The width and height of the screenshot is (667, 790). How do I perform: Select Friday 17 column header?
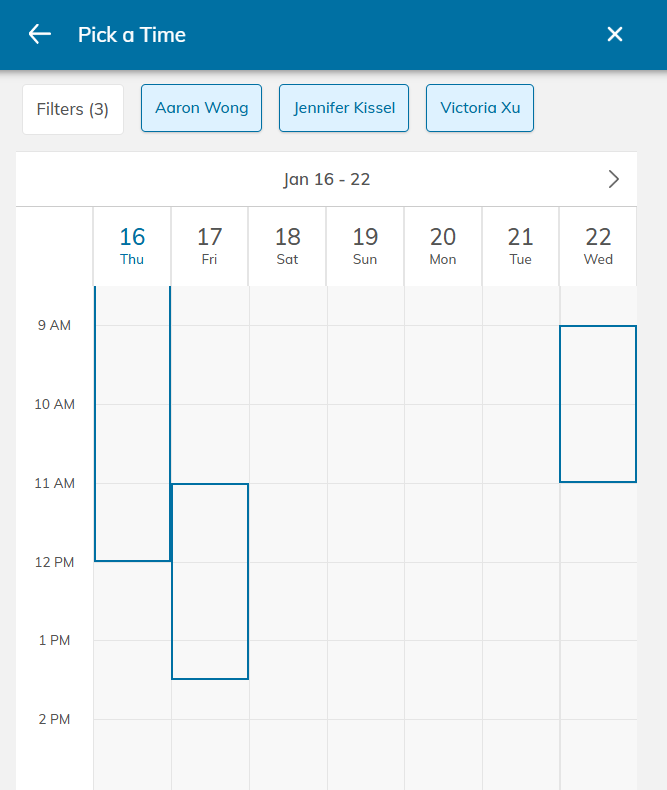pyautogui.click(x=210, y=246)
